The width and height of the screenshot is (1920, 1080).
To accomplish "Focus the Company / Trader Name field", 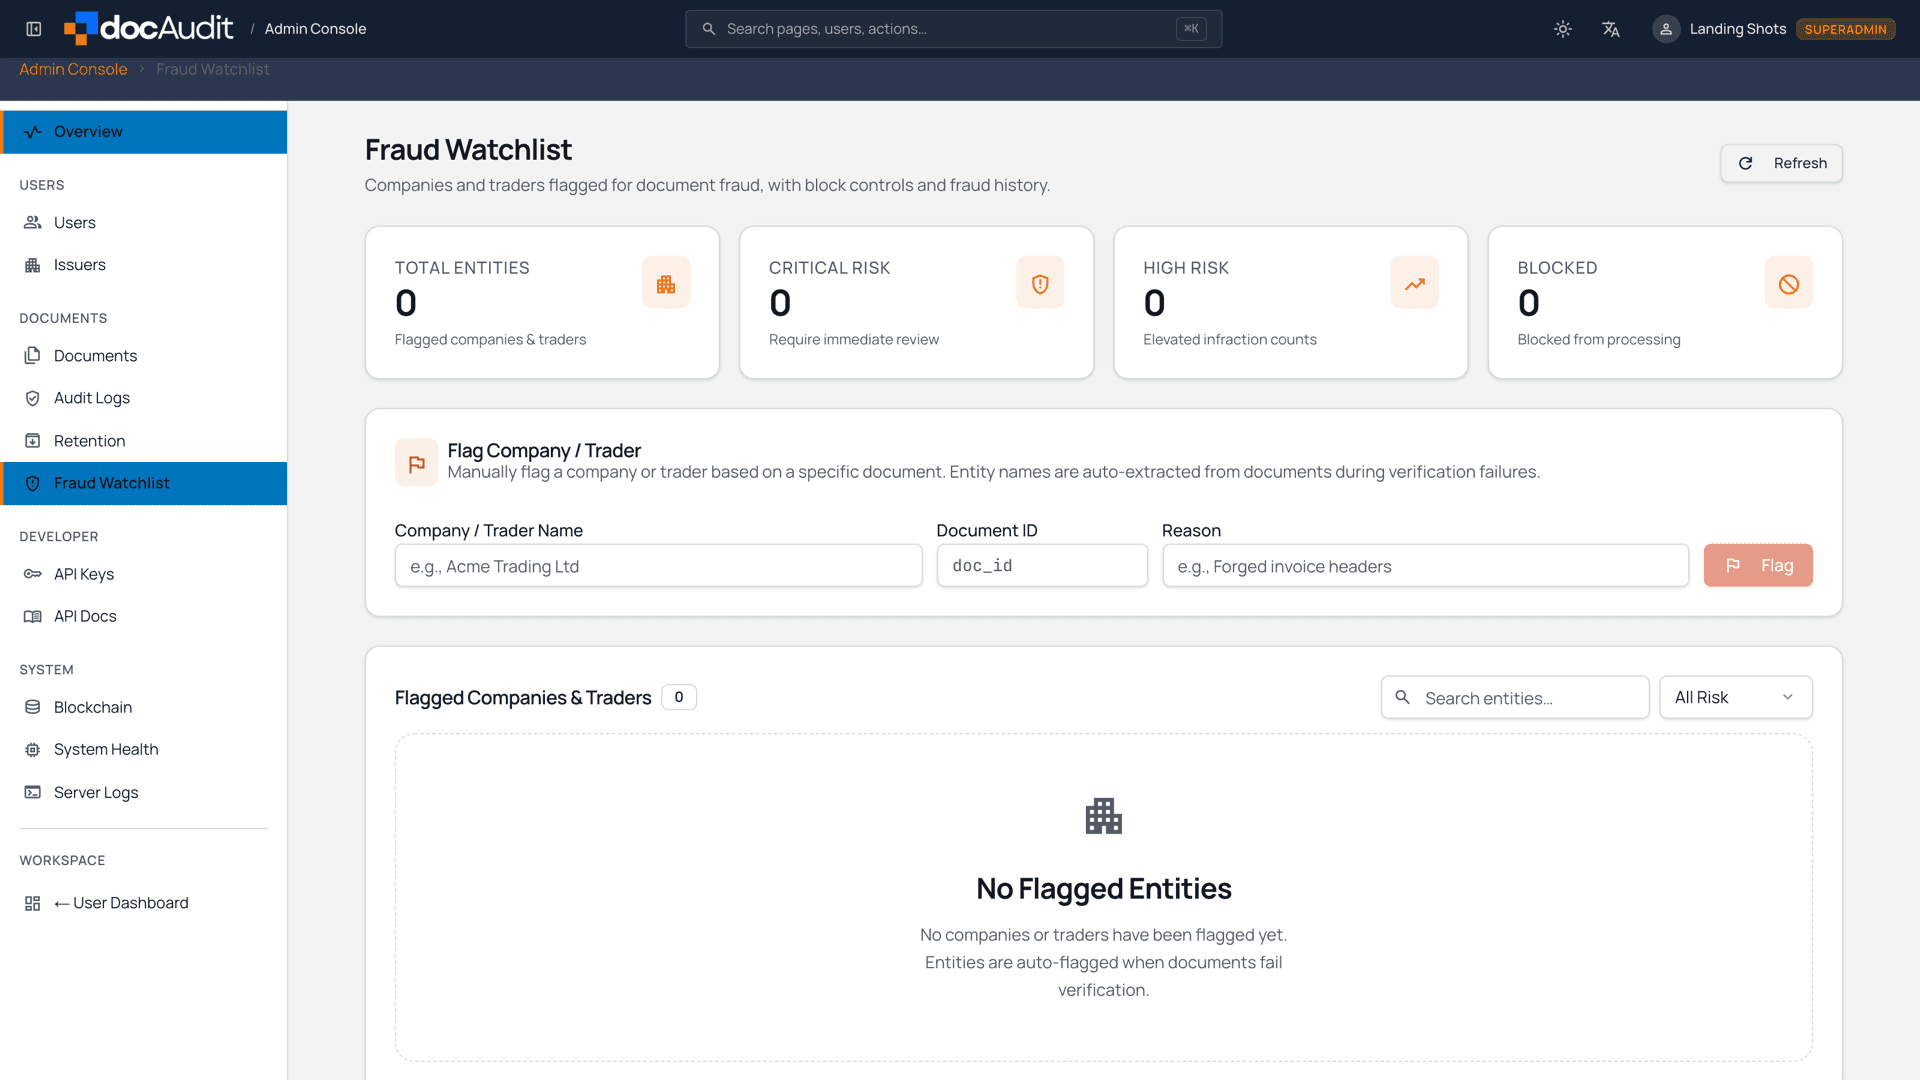I will [658, 566].
